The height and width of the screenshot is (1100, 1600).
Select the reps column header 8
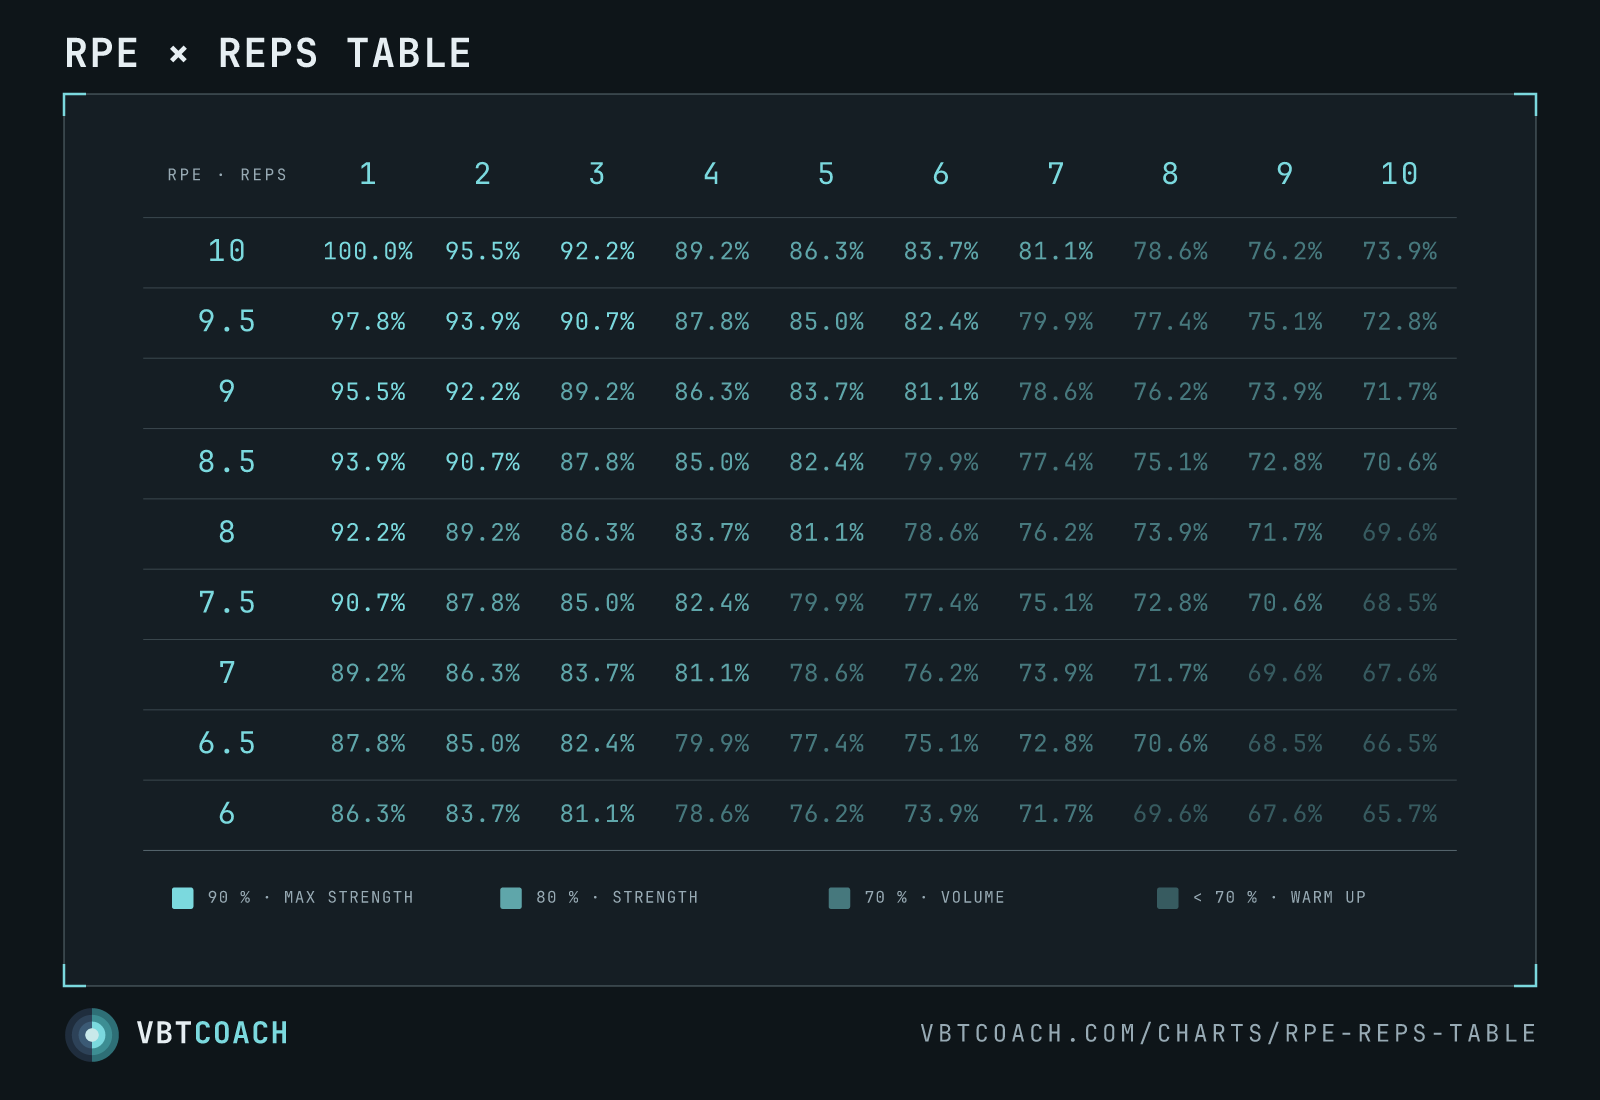pyautogui.click(x=1170, y=174)
